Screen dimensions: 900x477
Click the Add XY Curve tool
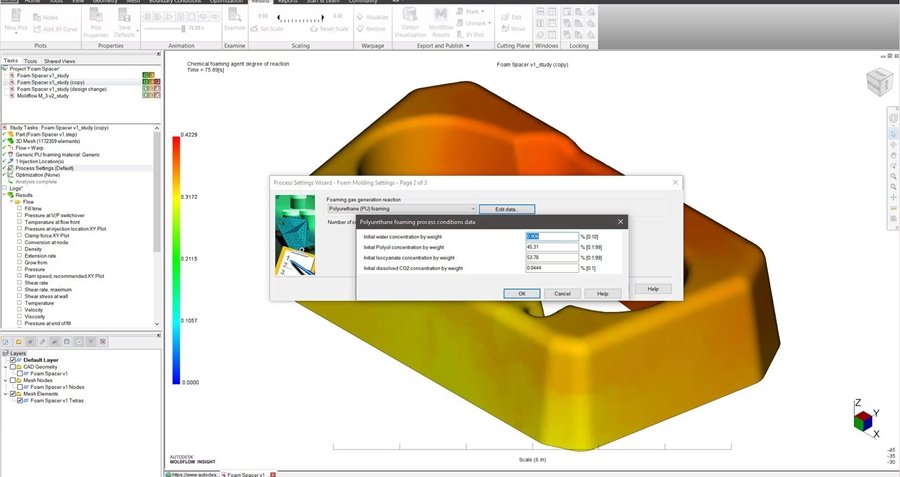tap(55, 29)
